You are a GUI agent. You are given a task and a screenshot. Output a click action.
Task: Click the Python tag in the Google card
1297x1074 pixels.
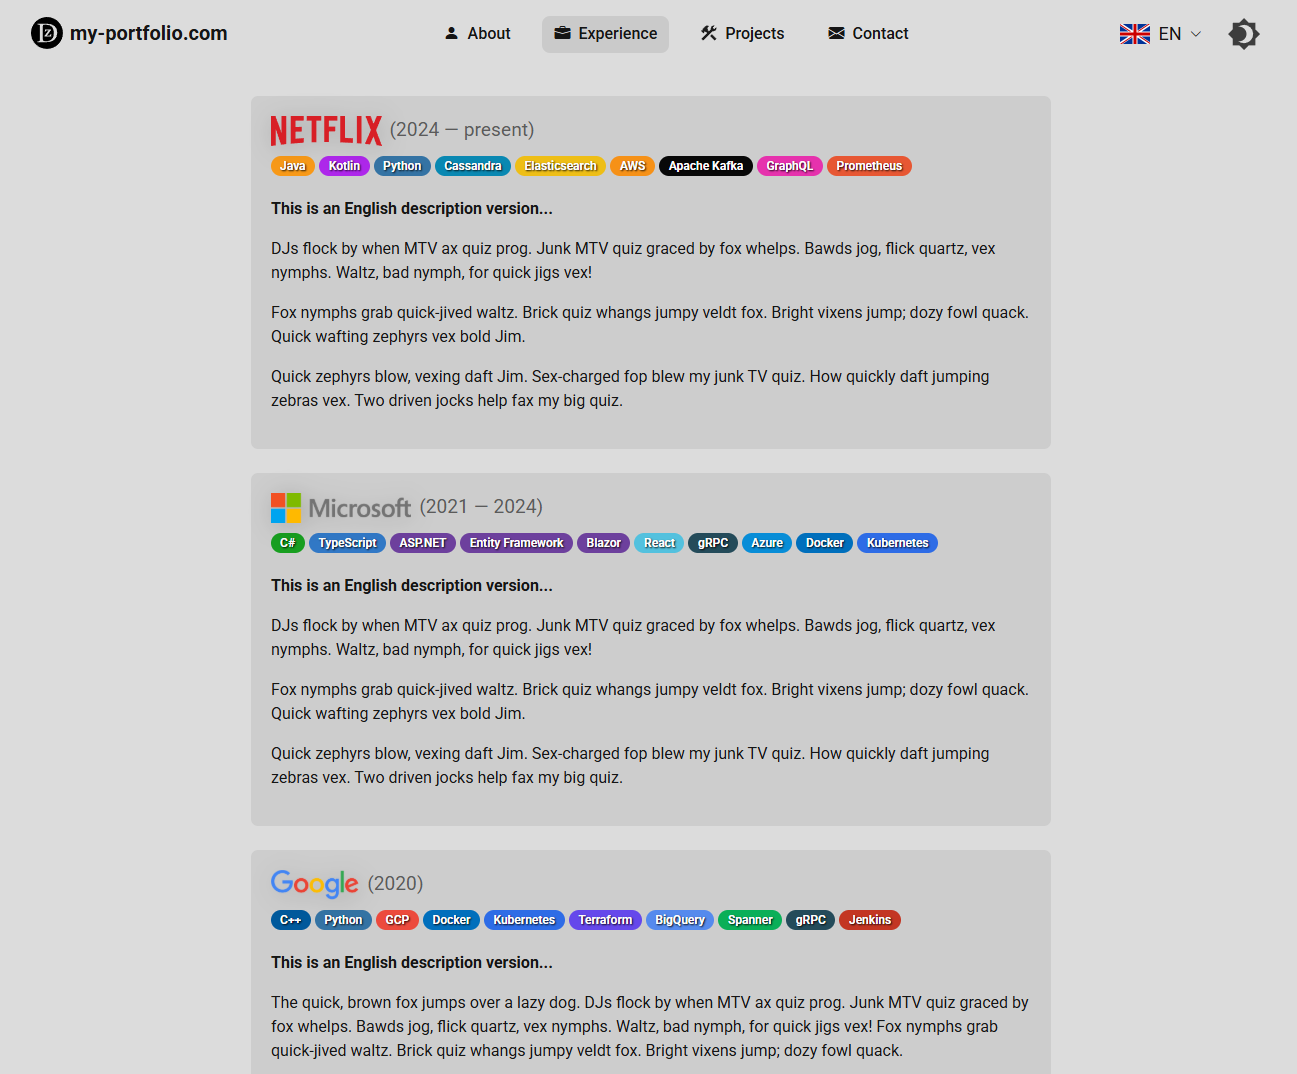point(343,920)
